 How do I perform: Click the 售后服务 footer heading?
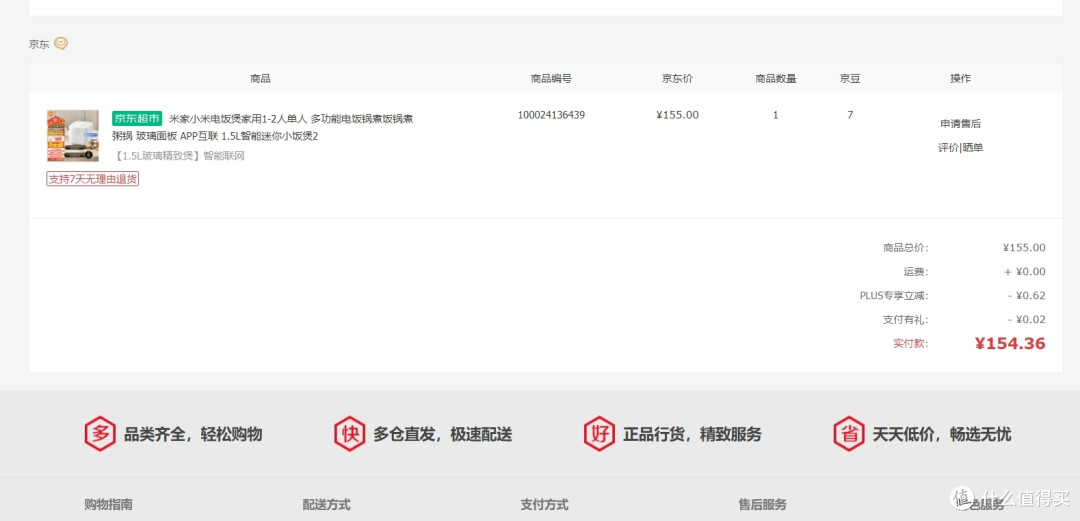coord(762,504)
